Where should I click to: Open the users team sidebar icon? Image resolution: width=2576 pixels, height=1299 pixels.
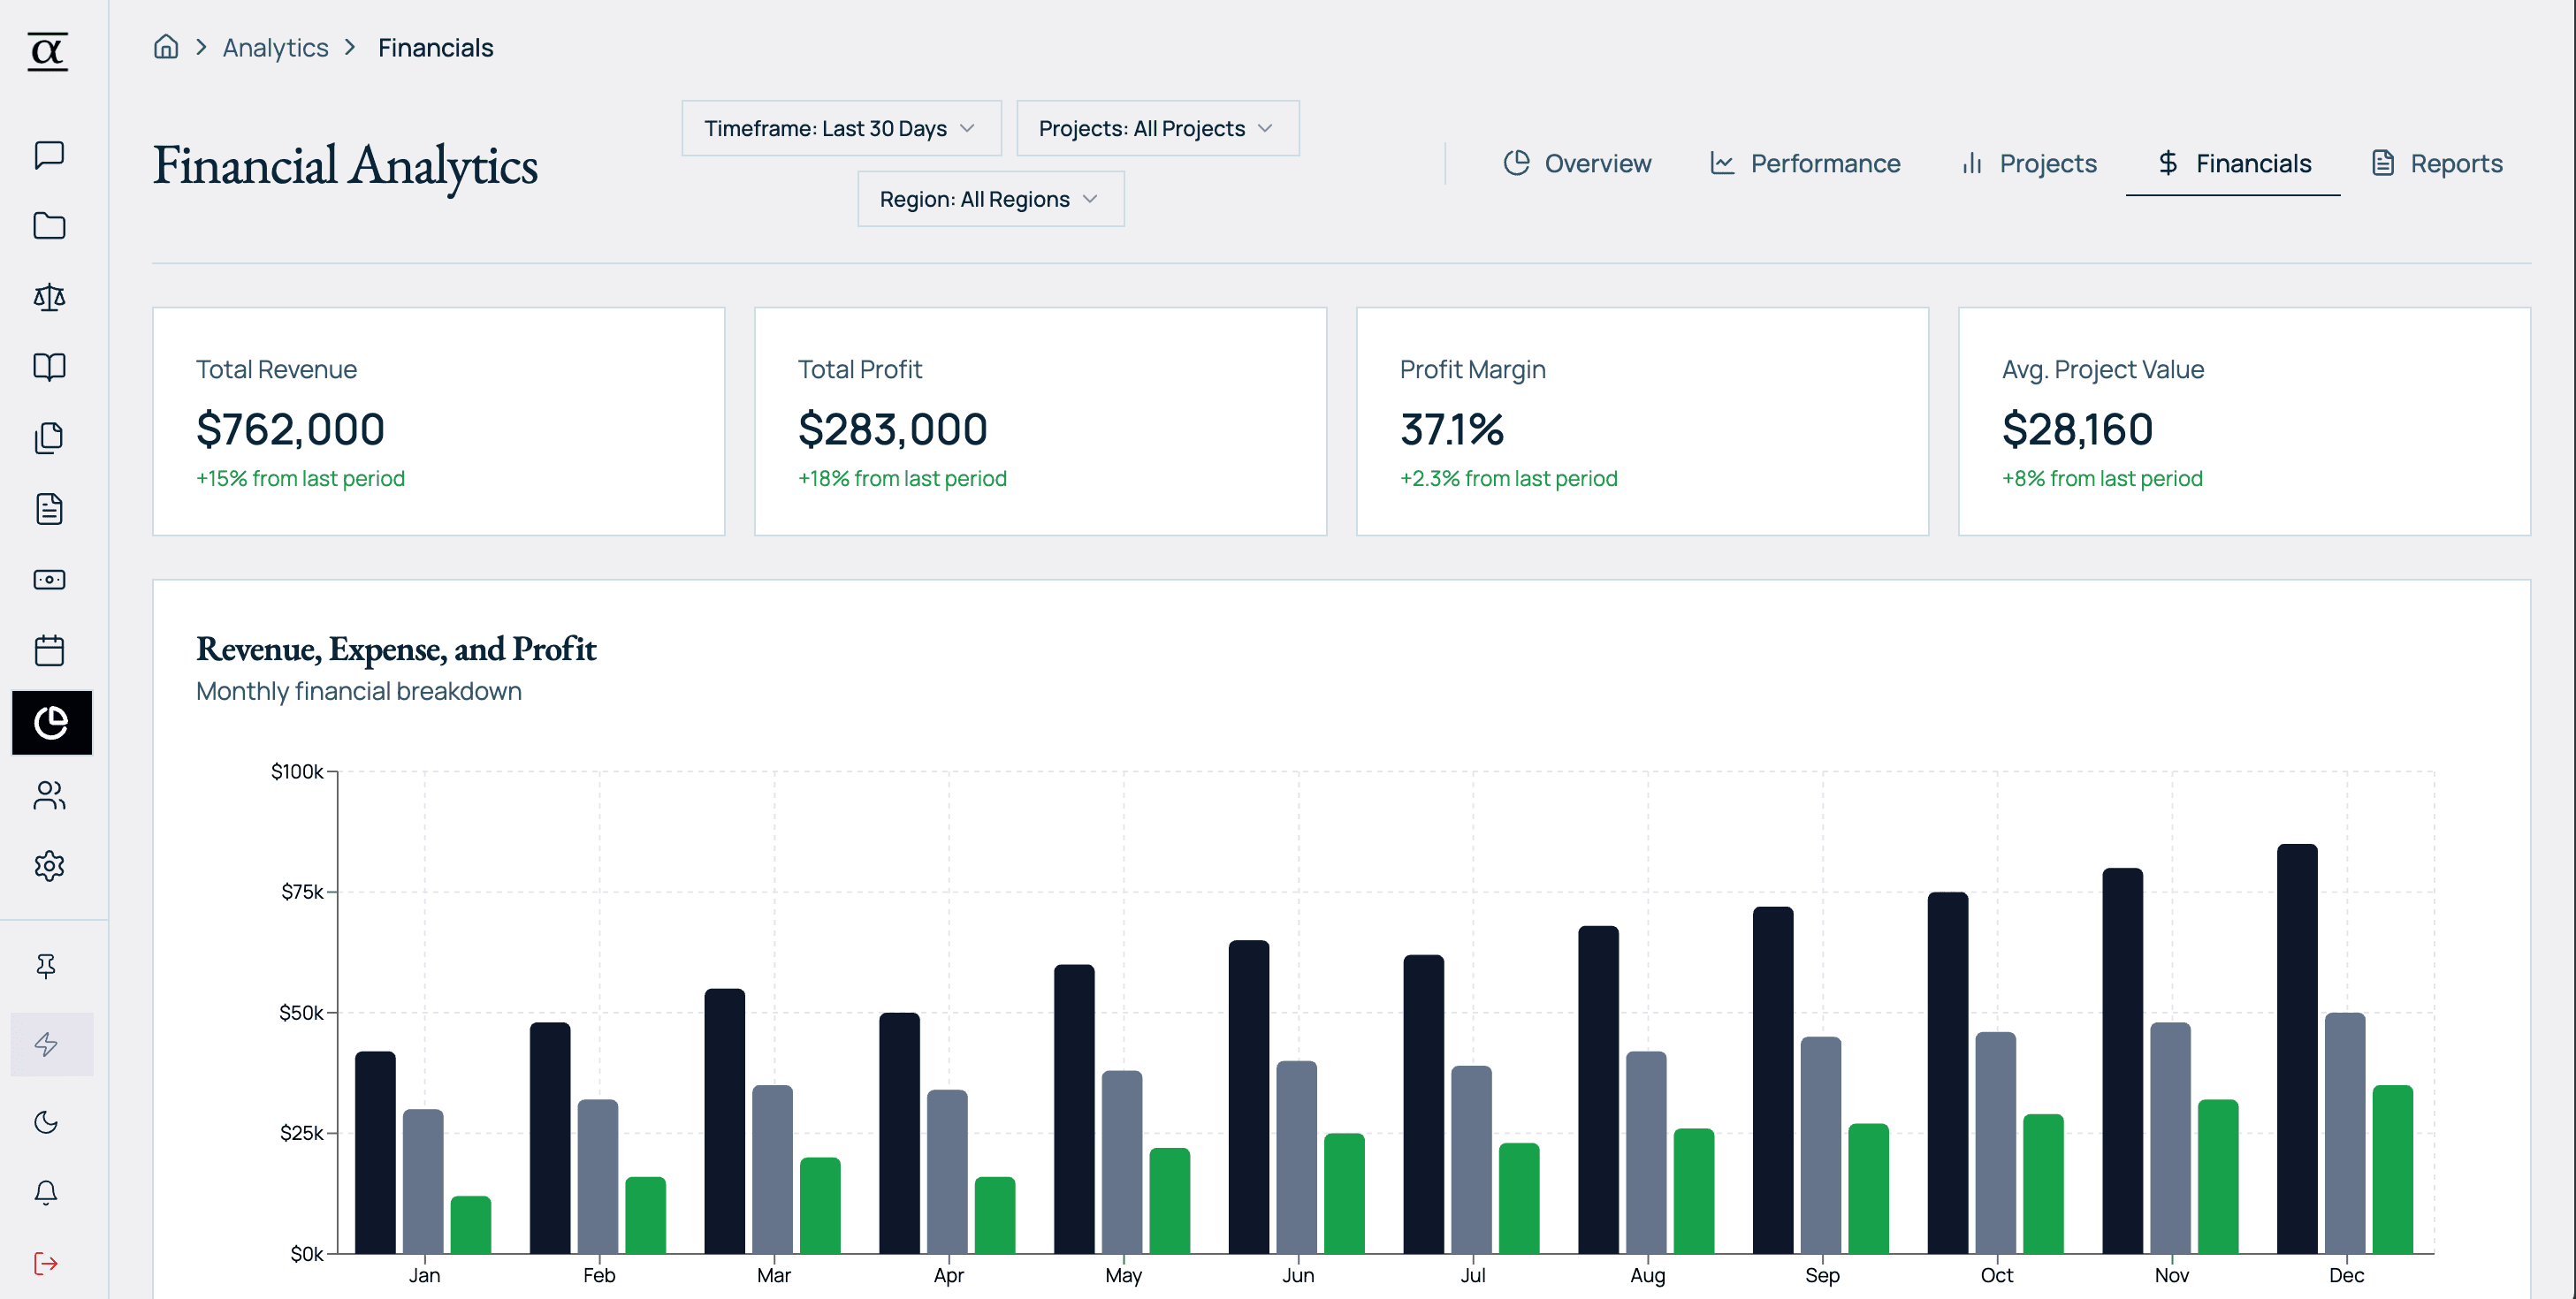(49, 795)
